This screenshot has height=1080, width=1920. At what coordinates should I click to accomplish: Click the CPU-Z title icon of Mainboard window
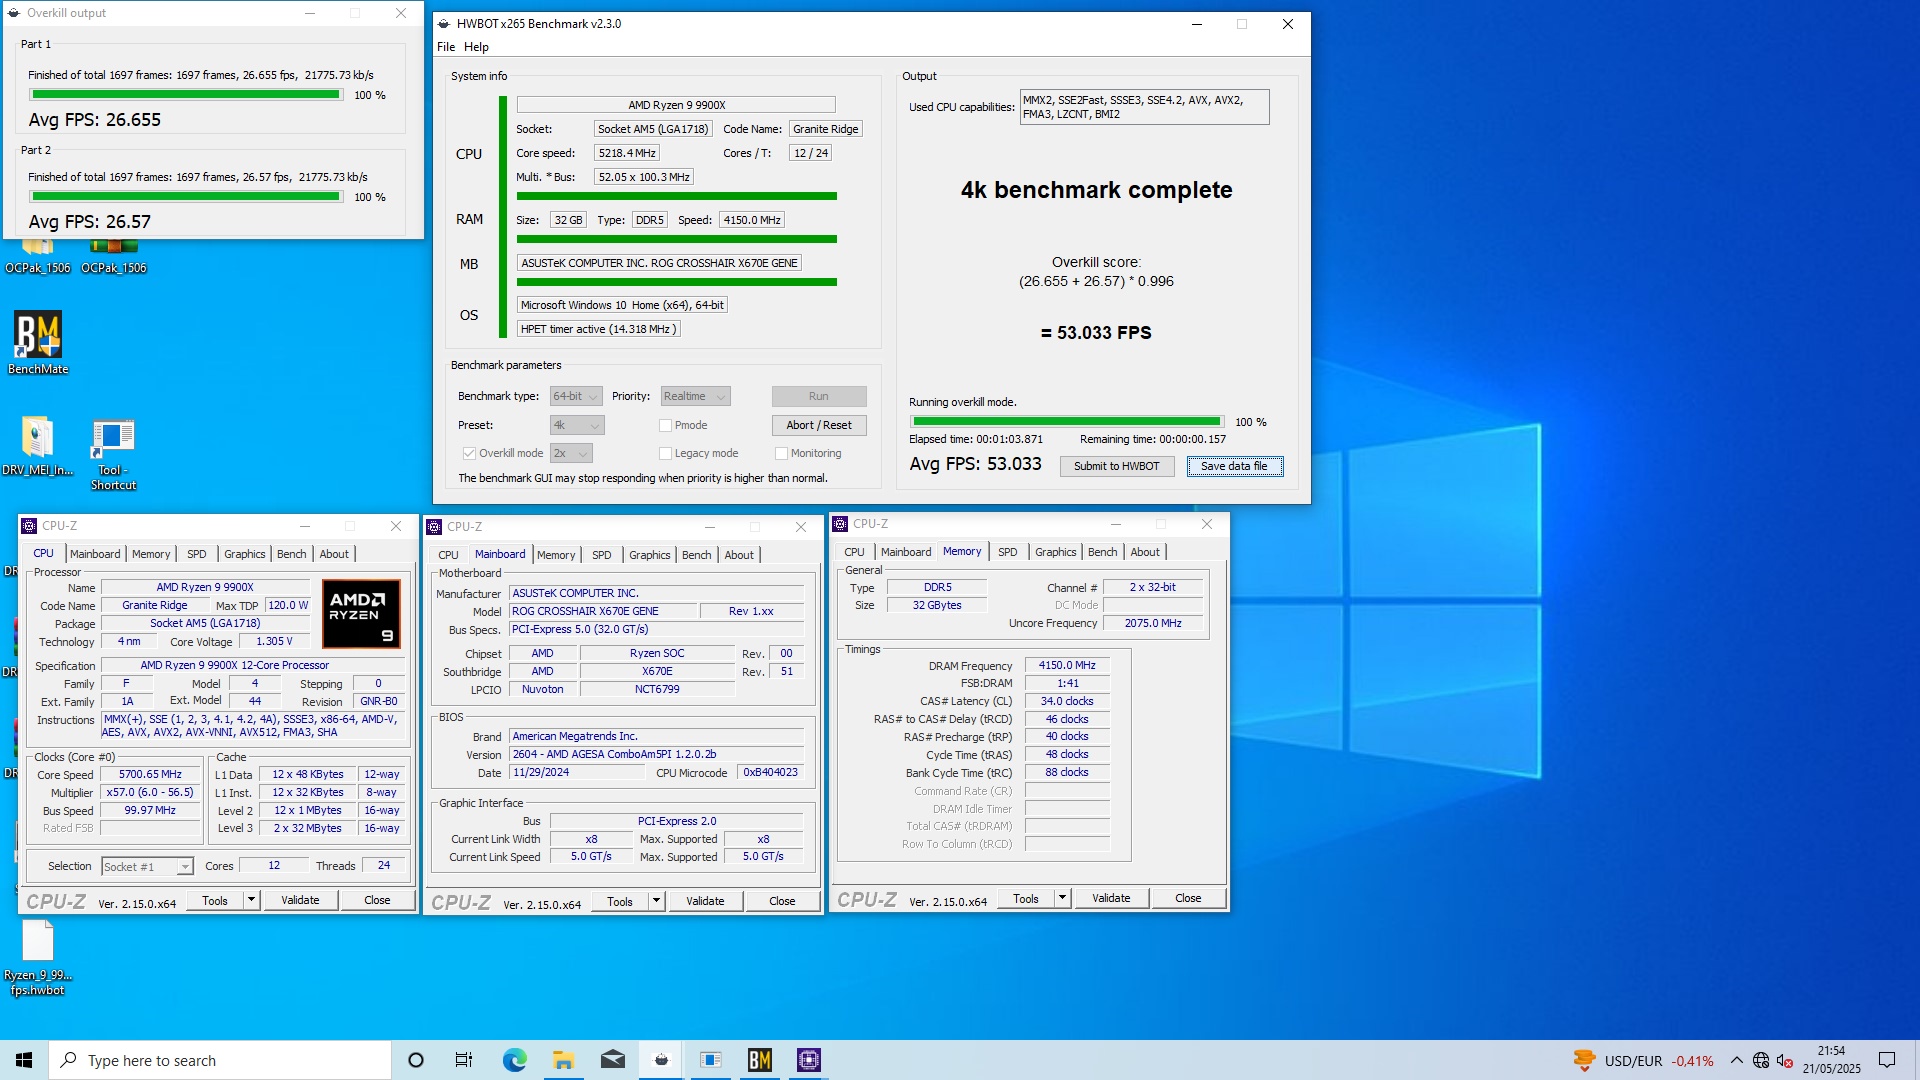435,527
